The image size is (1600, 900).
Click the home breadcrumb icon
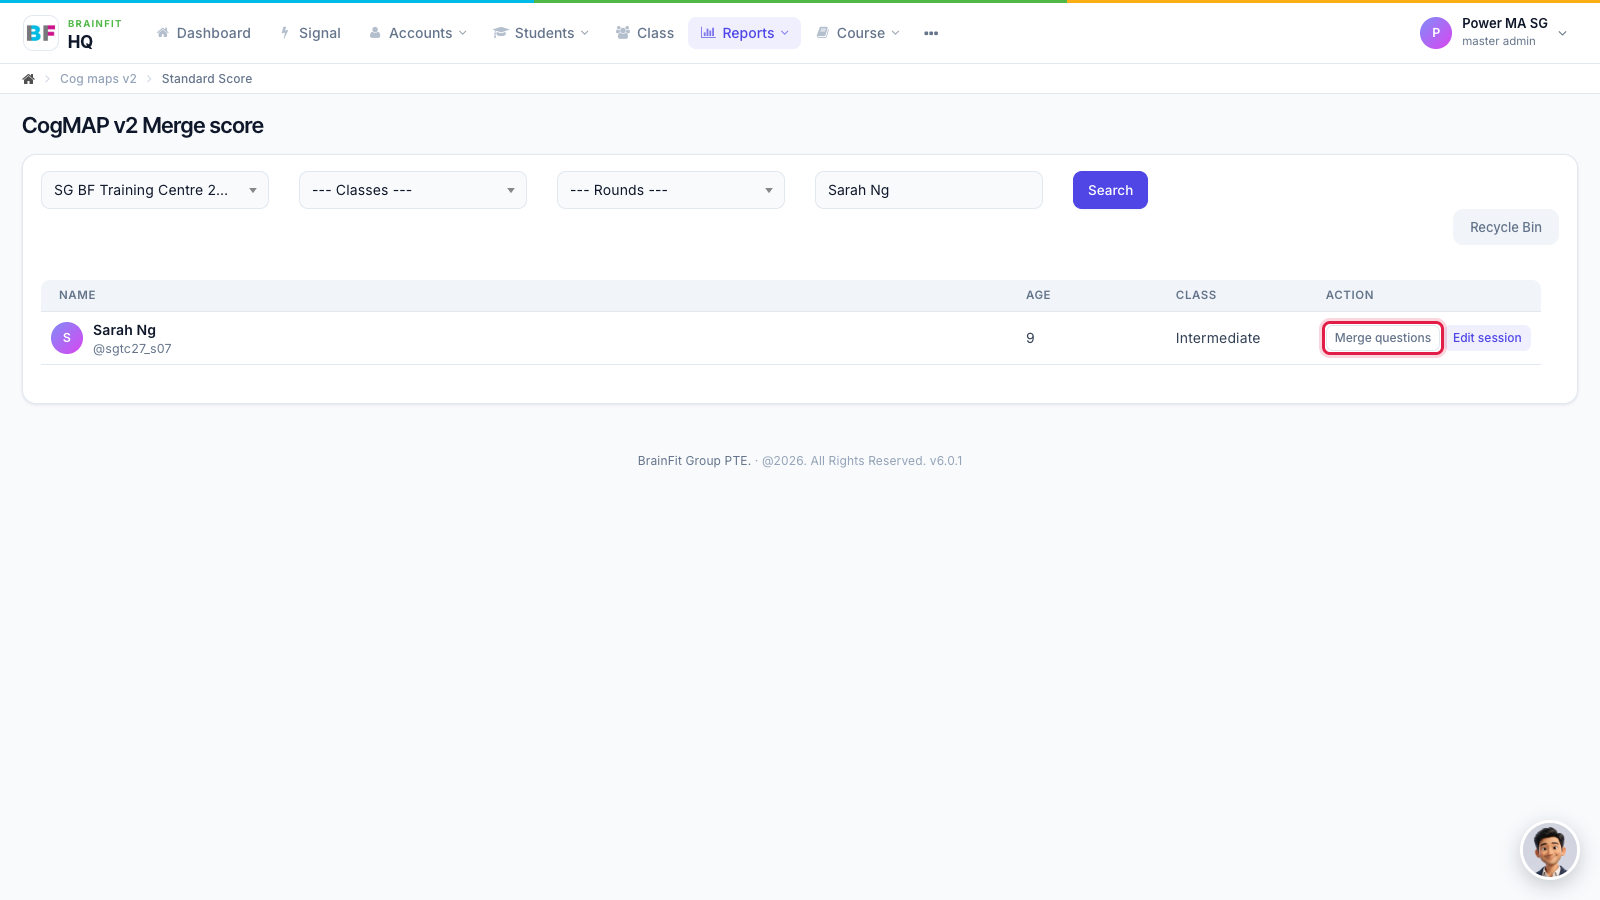[x=29, y=79]
